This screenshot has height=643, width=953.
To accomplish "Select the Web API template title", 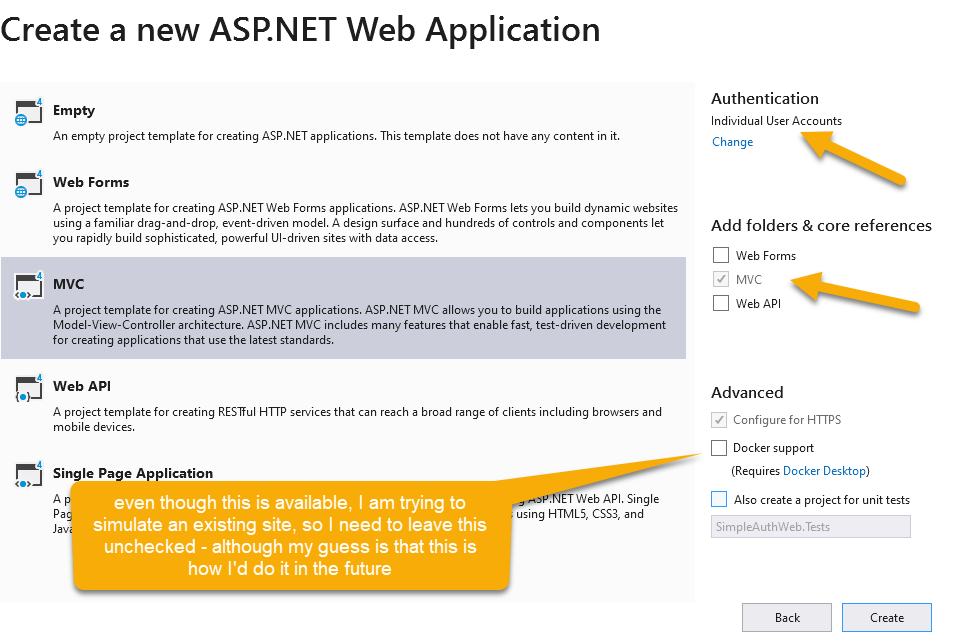I will 82,387.
